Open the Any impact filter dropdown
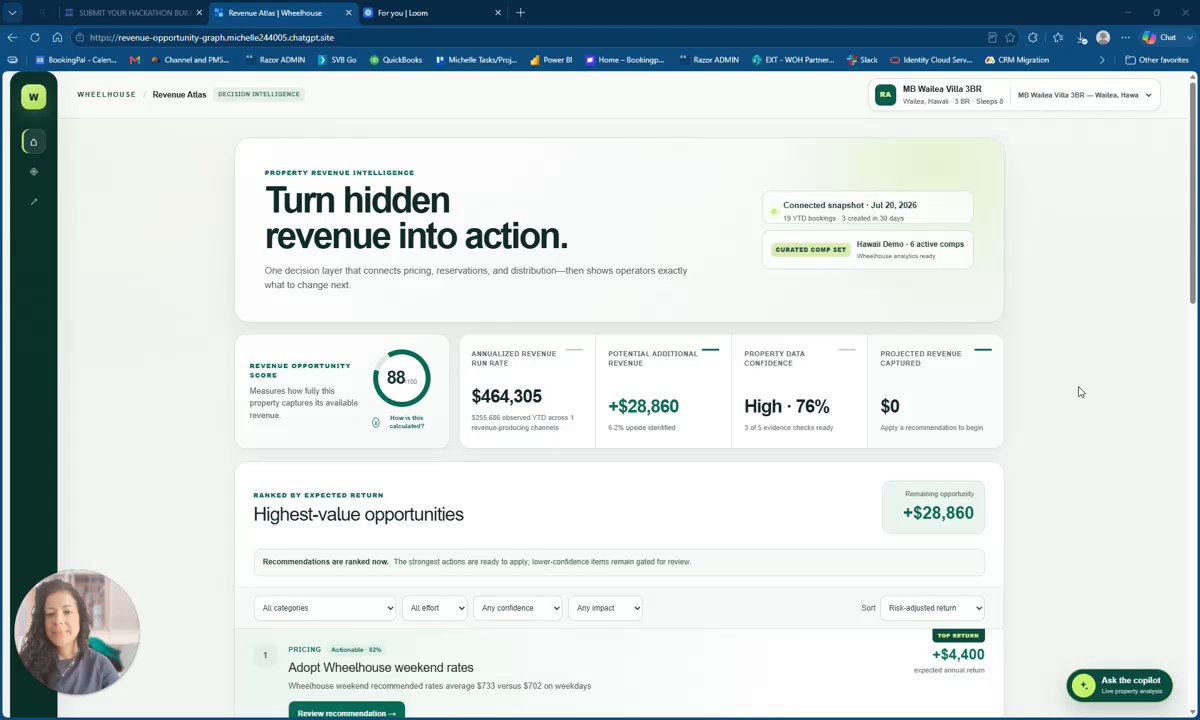Screen dimensions: 1200x720 click(605, 608)
